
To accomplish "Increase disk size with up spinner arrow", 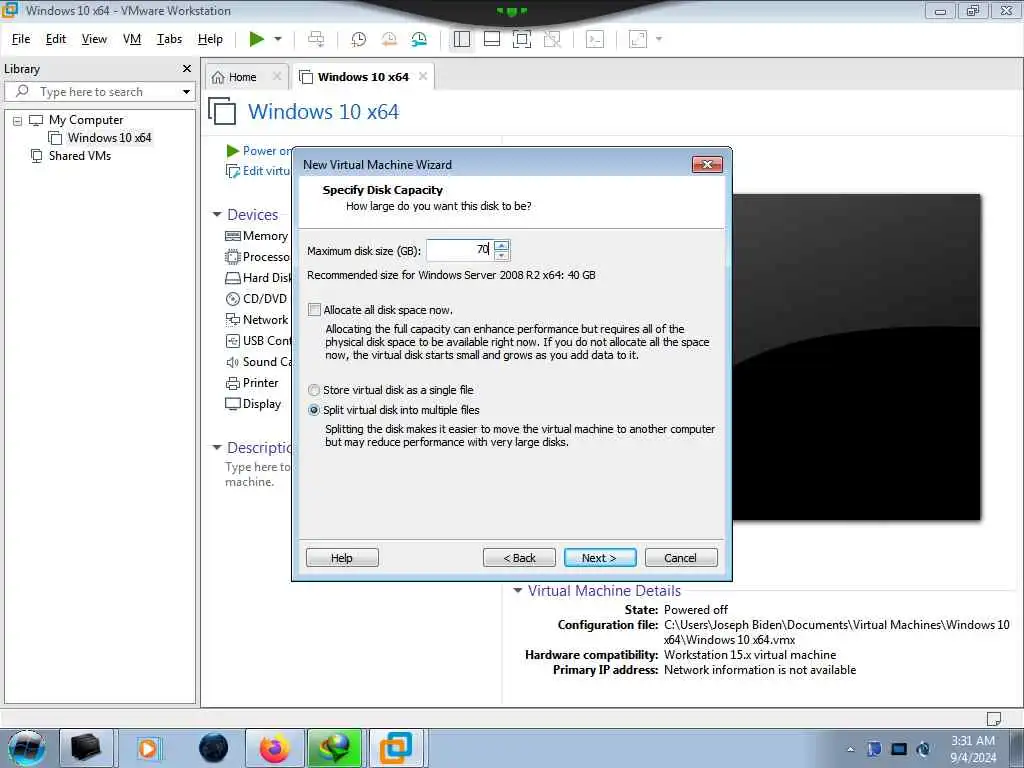I will point(502,246).
